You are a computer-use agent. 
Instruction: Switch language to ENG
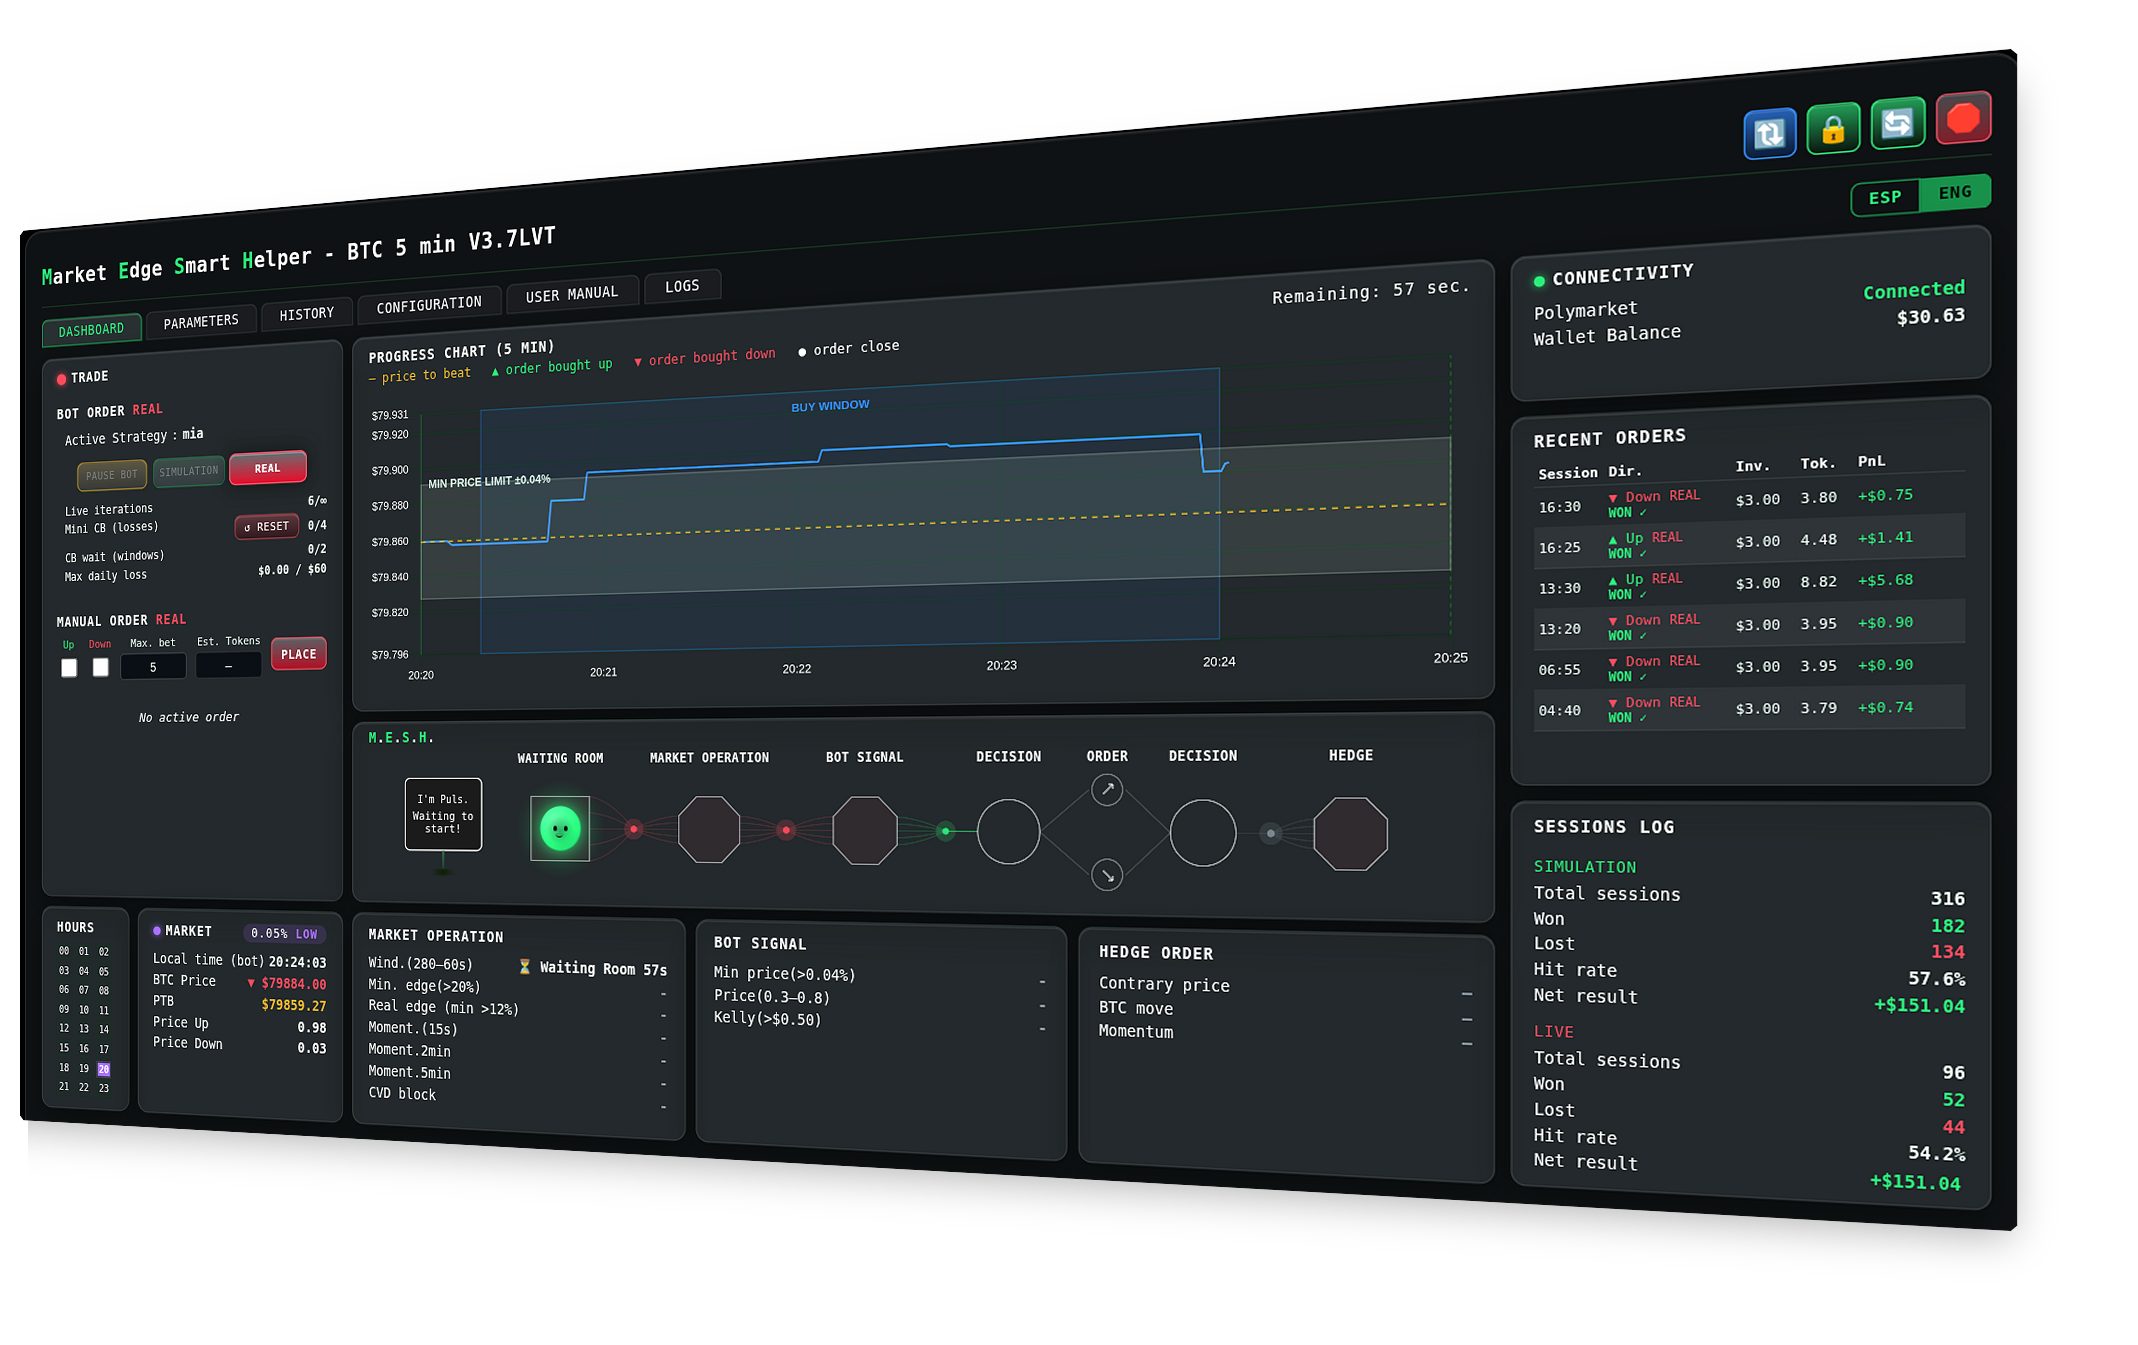(x=1955, y=192)
